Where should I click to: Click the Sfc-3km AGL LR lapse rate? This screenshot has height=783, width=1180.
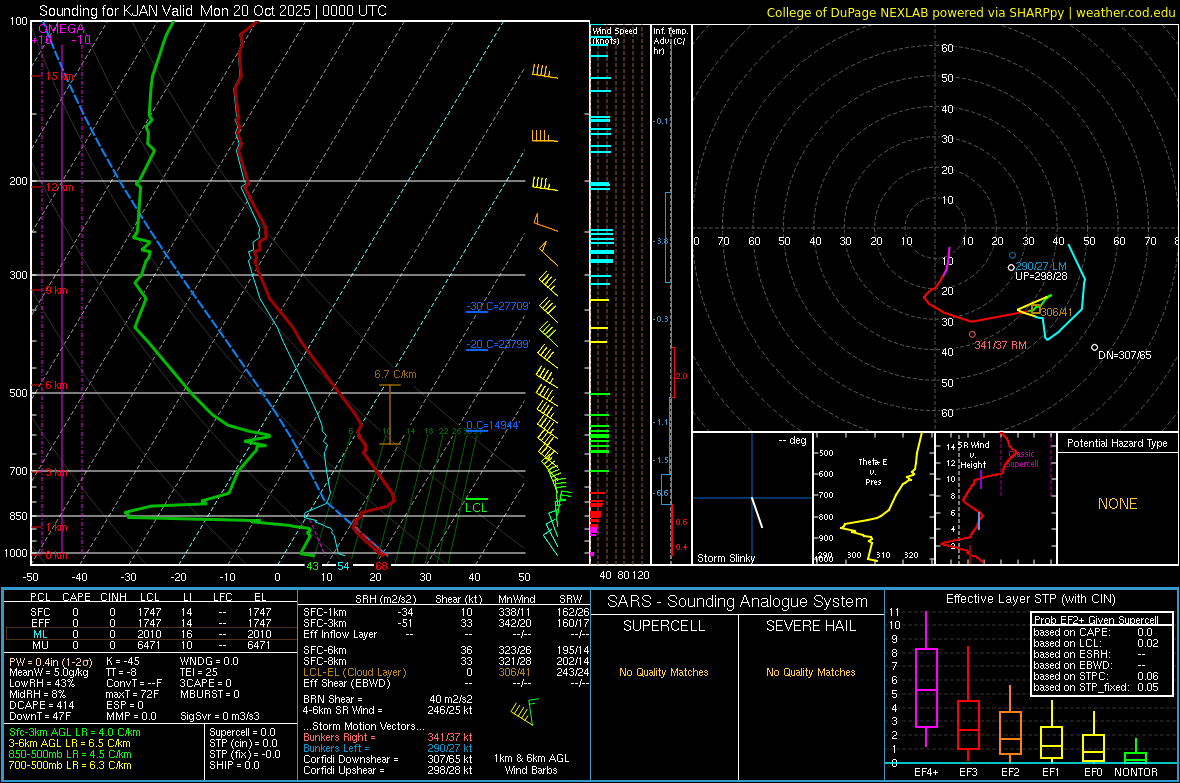pos(75,732)
